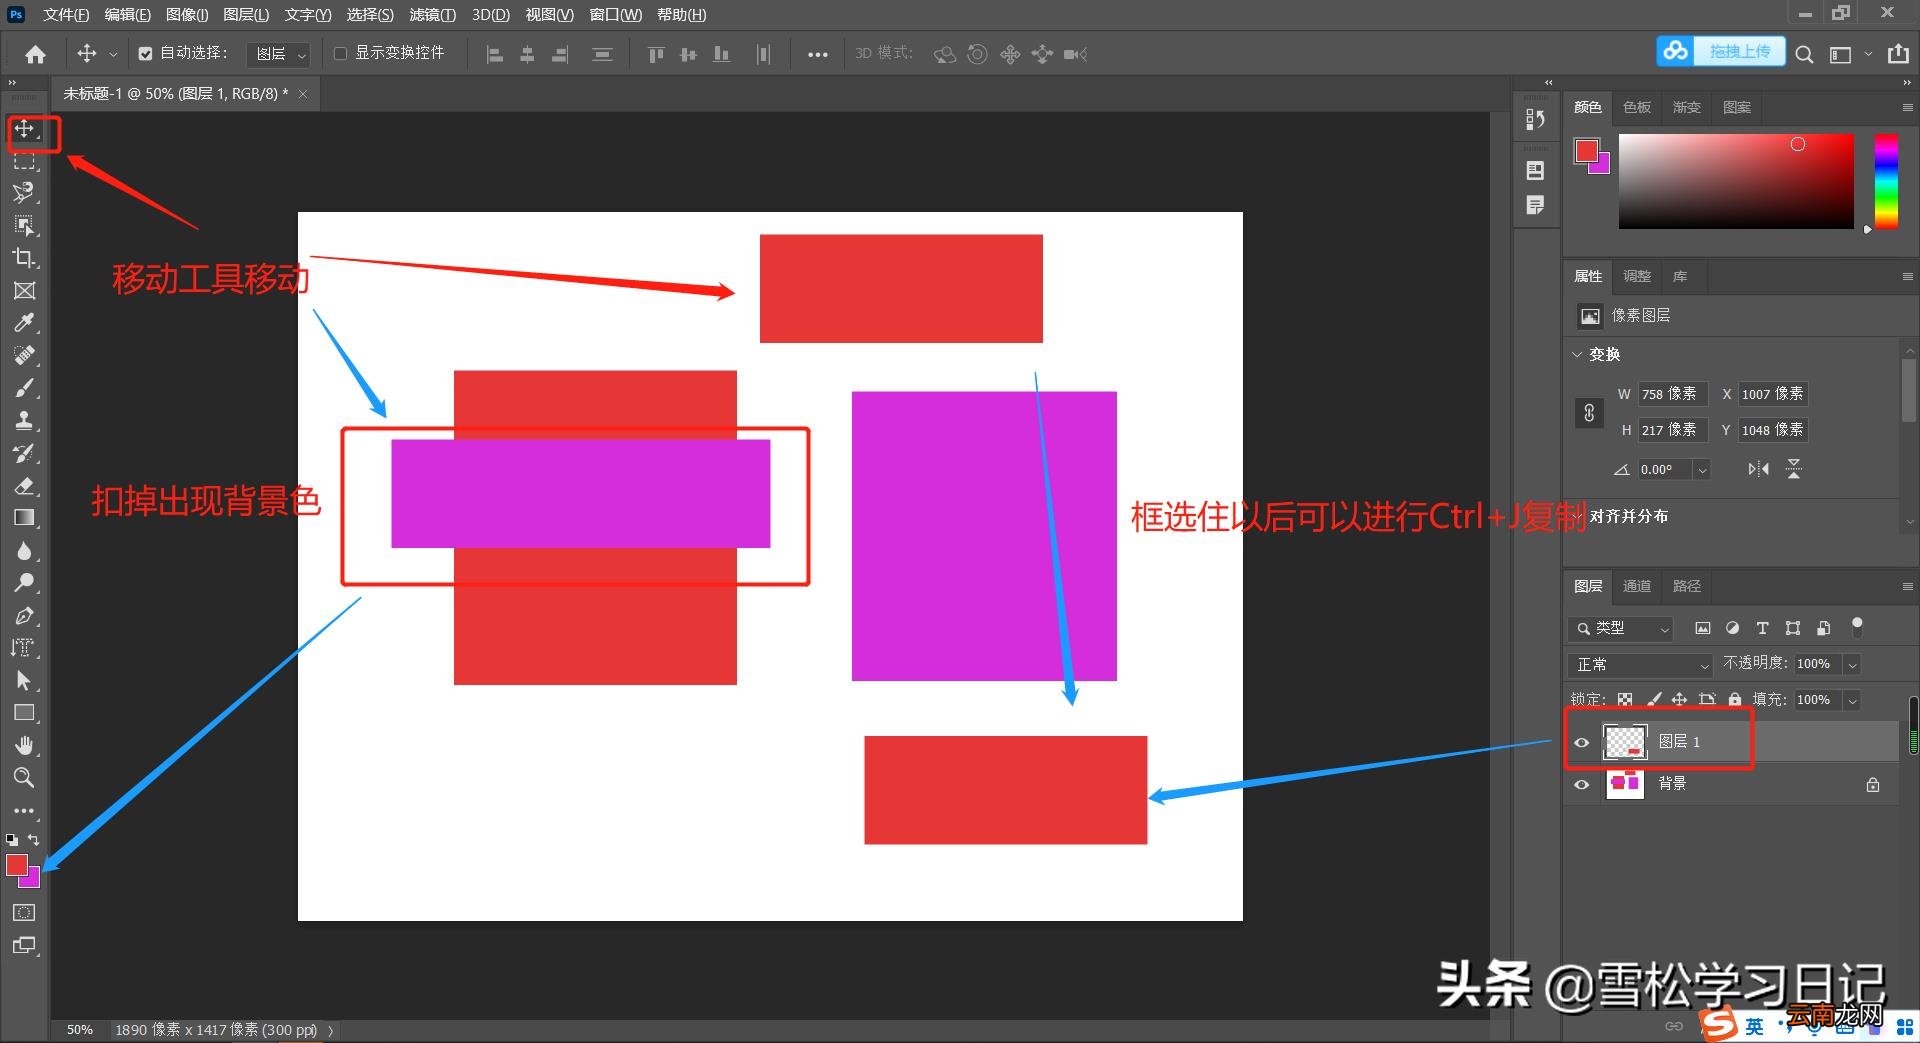1920x1043 pixels.
Task: Select the Frame tool
Action: [24, 290]
